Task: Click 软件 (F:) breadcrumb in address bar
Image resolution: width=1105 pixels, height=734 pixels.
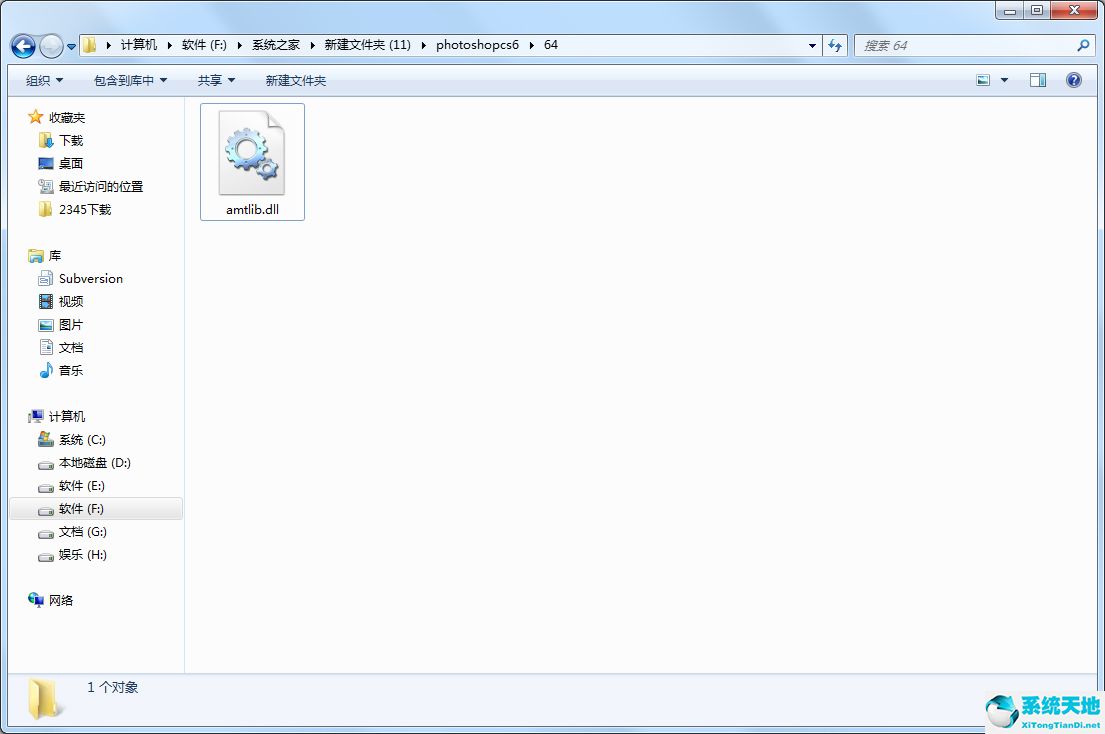Action: coord(204,45)
